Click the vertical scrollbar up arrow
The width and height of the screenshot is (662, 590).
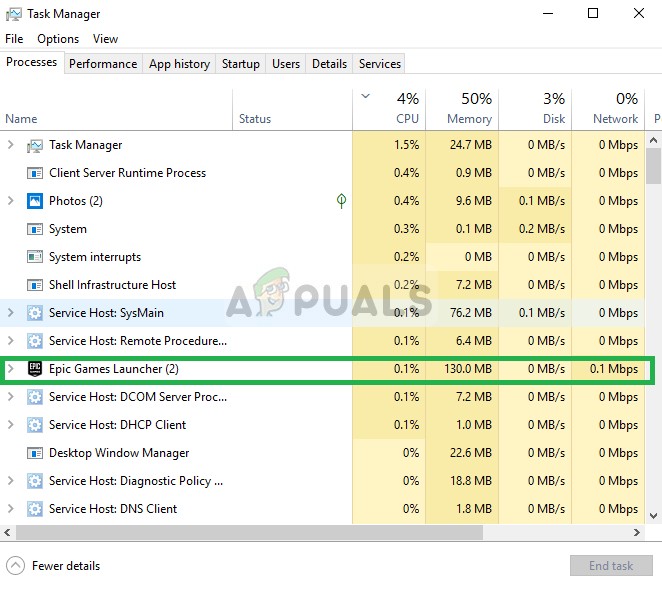click(653, 140)
